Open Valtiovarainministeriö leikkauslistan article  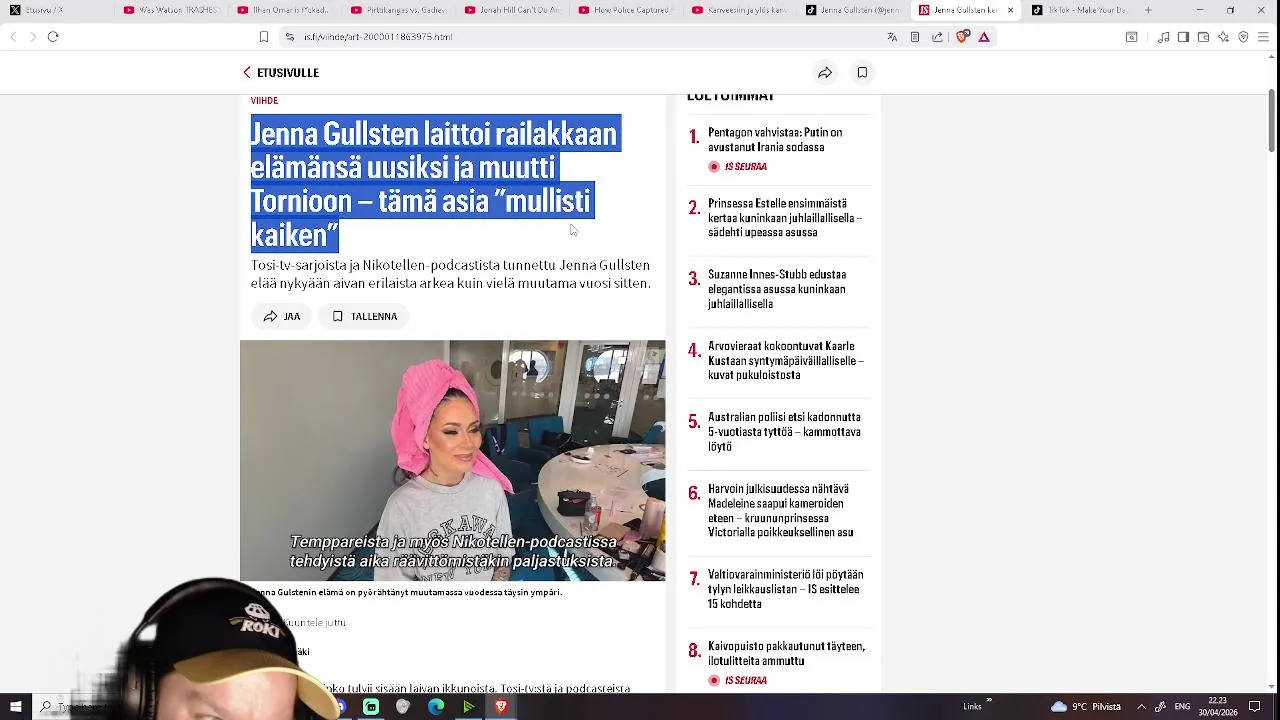[785, 589]
